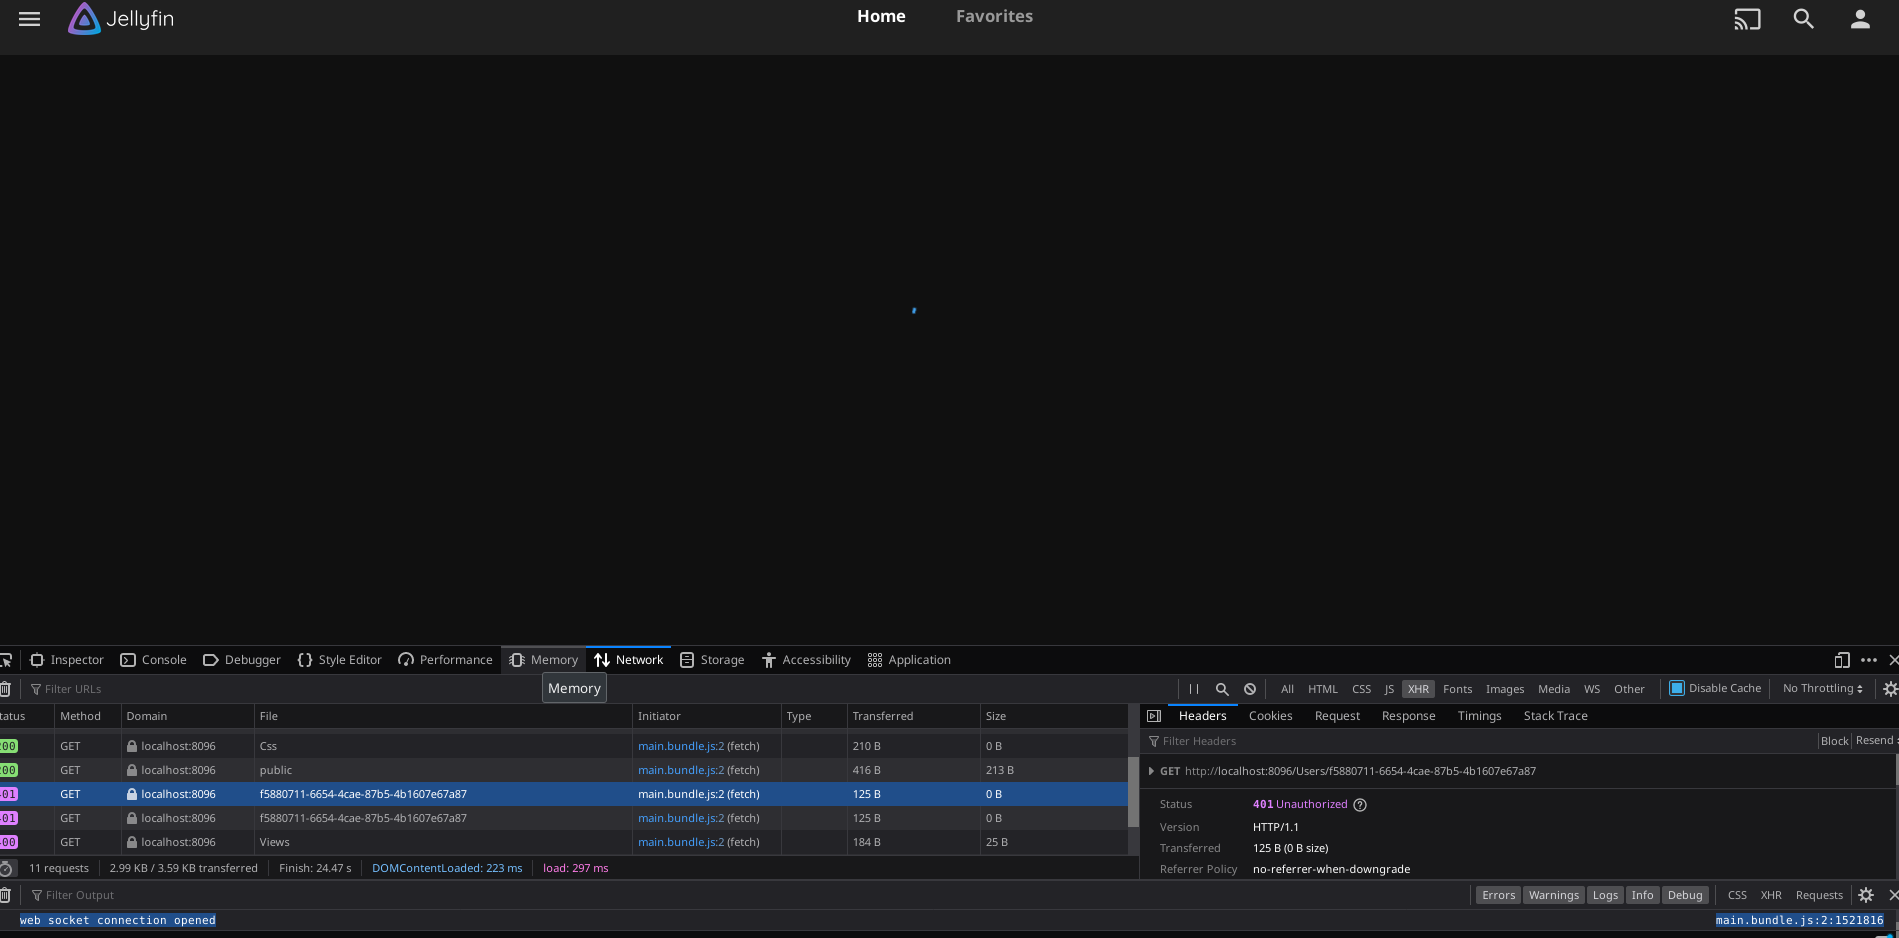Screen dimensions: 1899x938
Task: Open the Console devtools tab
Action: click(x=154, y=660)
